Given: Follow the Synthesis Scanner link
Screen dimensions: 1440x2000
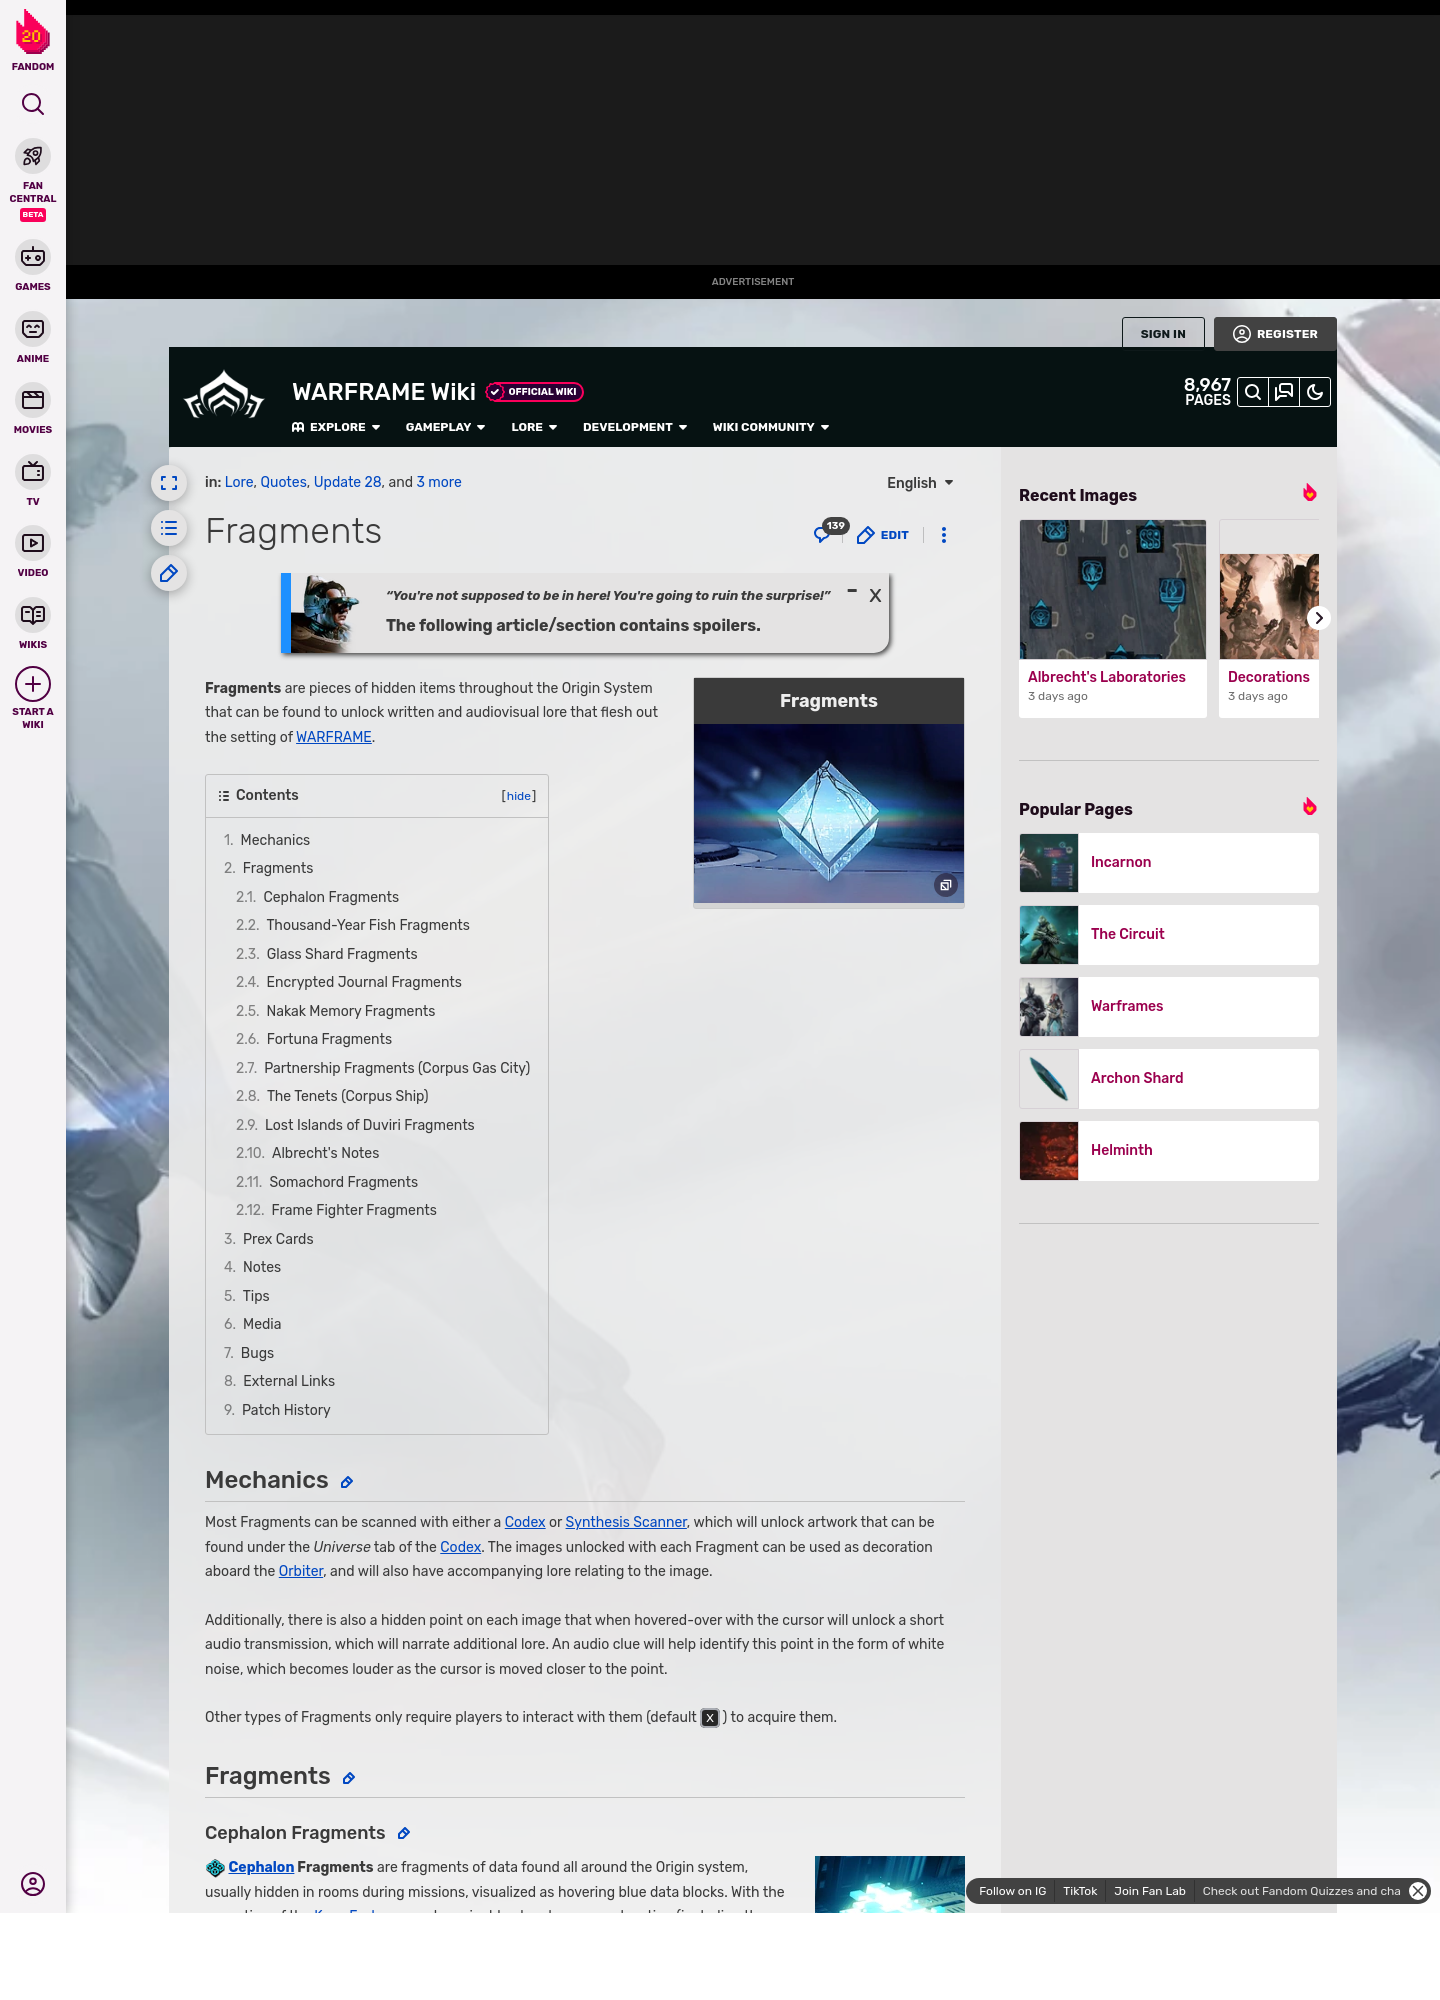Looking at the screenshot, I should (626, 1522).
